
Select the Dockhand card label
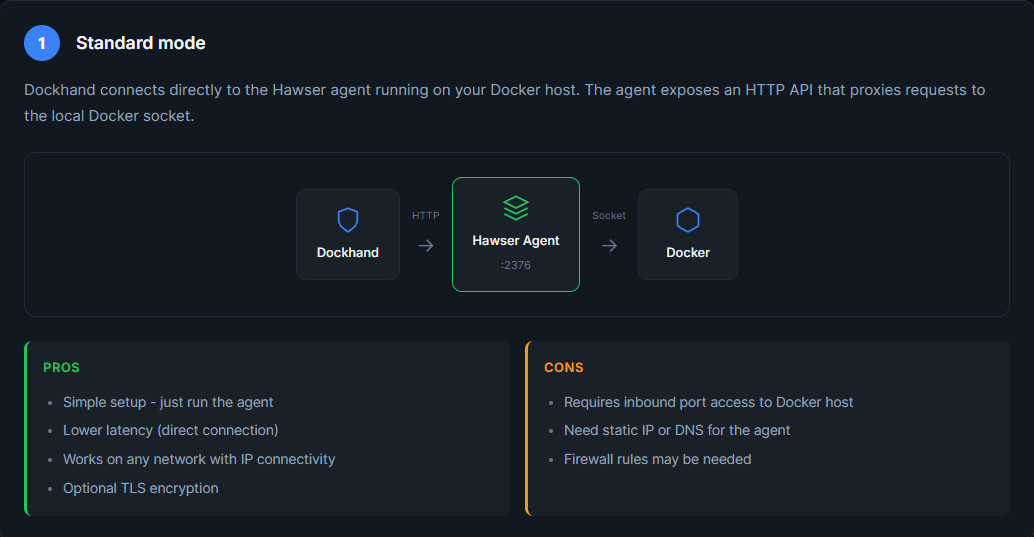point(348,253)
